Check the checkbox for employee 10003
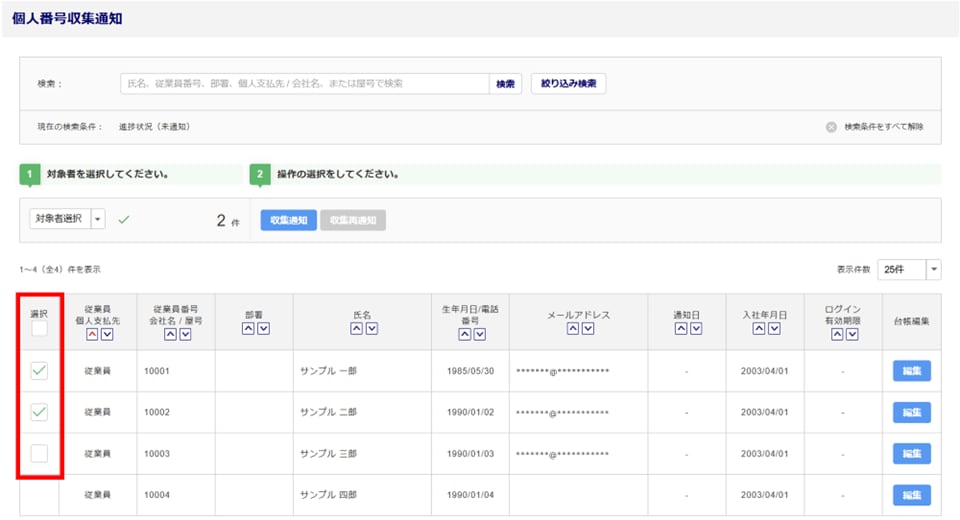 click(39, 454)
